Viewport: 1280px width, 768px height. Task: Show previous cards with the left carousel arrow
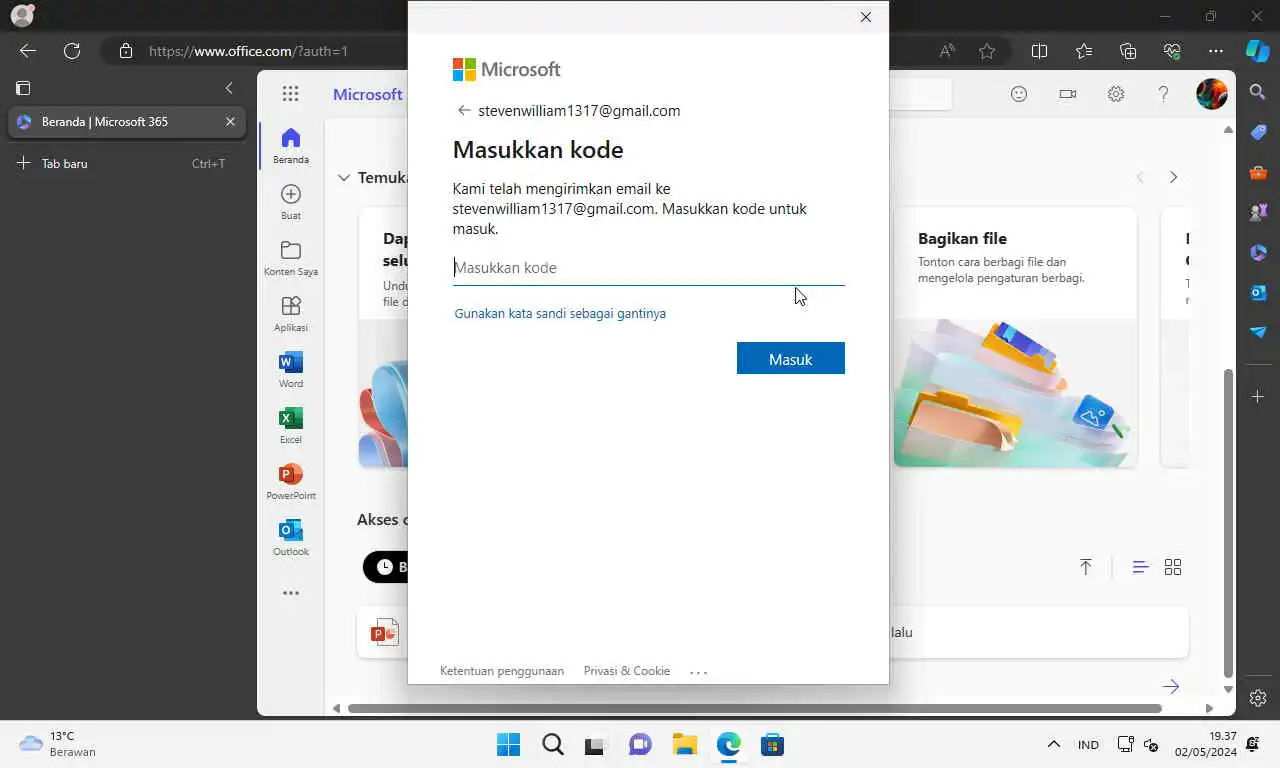click(x=1140, y=177)
